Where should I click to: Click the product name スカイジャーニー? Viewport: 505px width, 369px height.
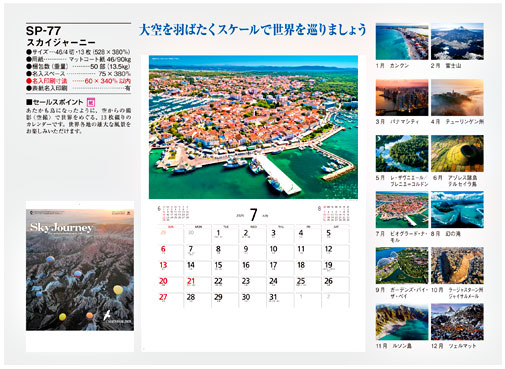click(x=61, y=43)
